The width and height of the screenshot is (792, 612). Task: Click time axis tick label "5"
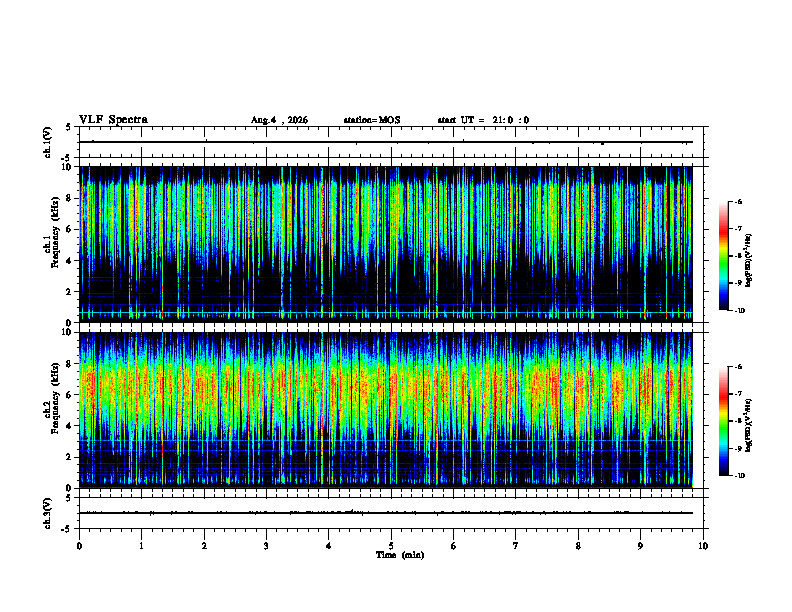pyautogui.click(x=391, y=546)
